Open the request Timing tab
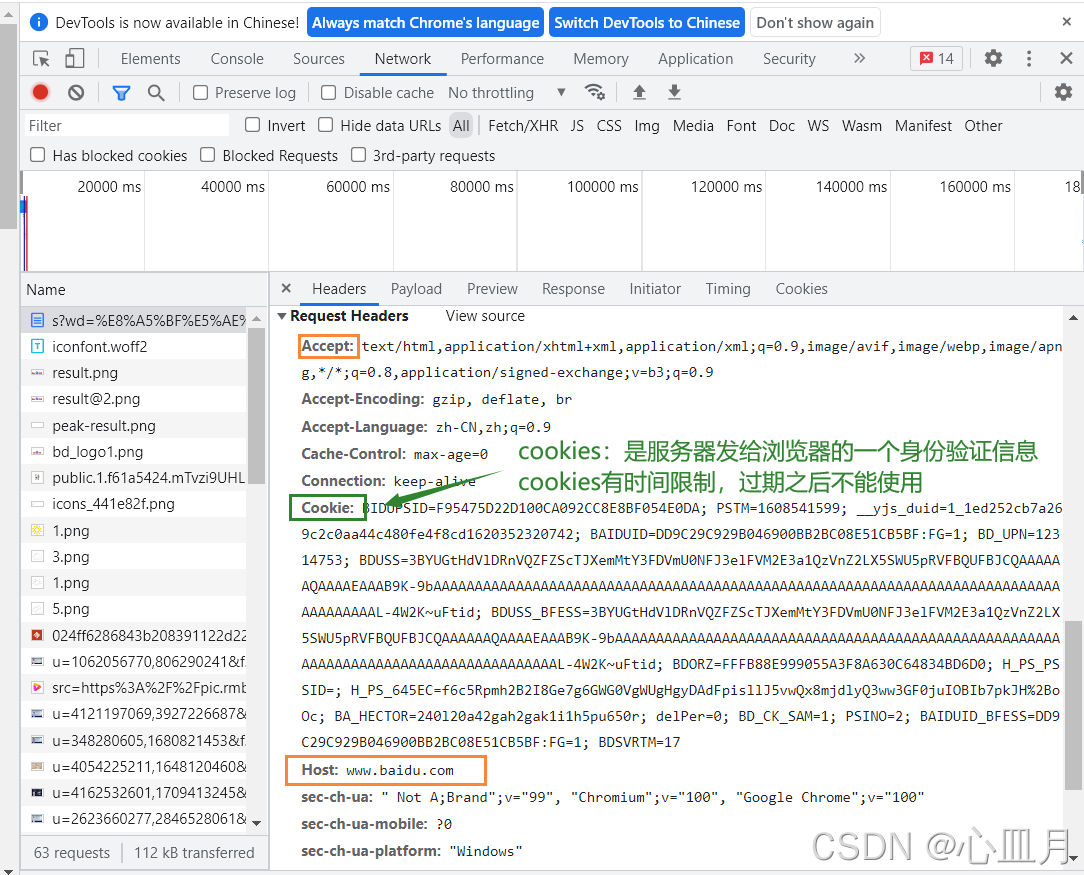The width and height of the screenshot is (1084, 875). (728, 289)
